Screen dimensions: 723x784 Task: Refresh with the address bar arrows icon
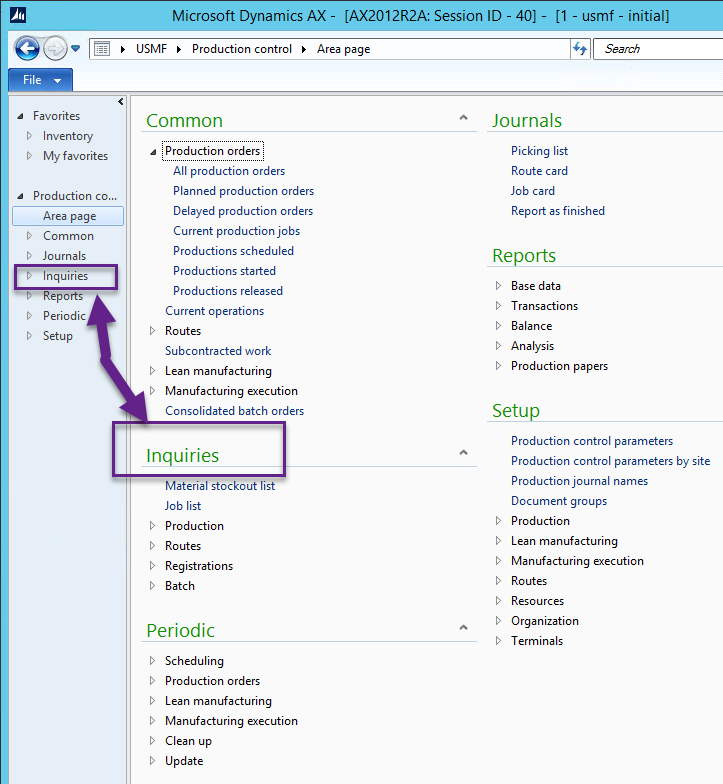580,49
